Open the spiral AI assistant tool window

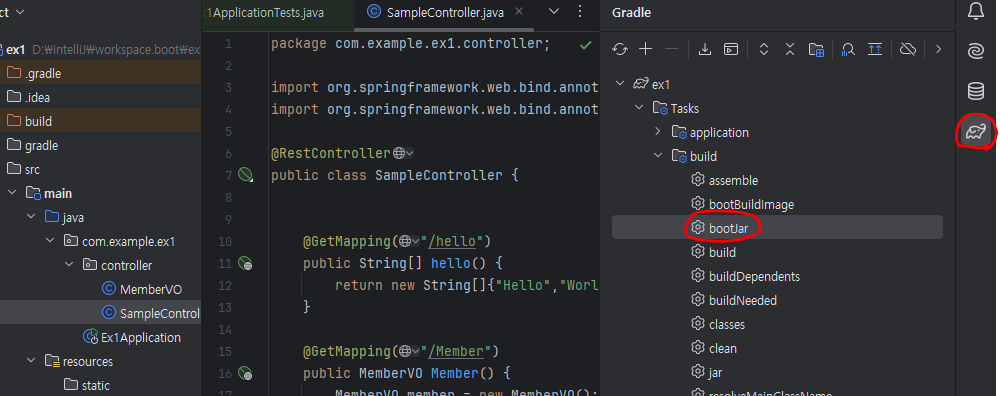(x=976, y=51)
